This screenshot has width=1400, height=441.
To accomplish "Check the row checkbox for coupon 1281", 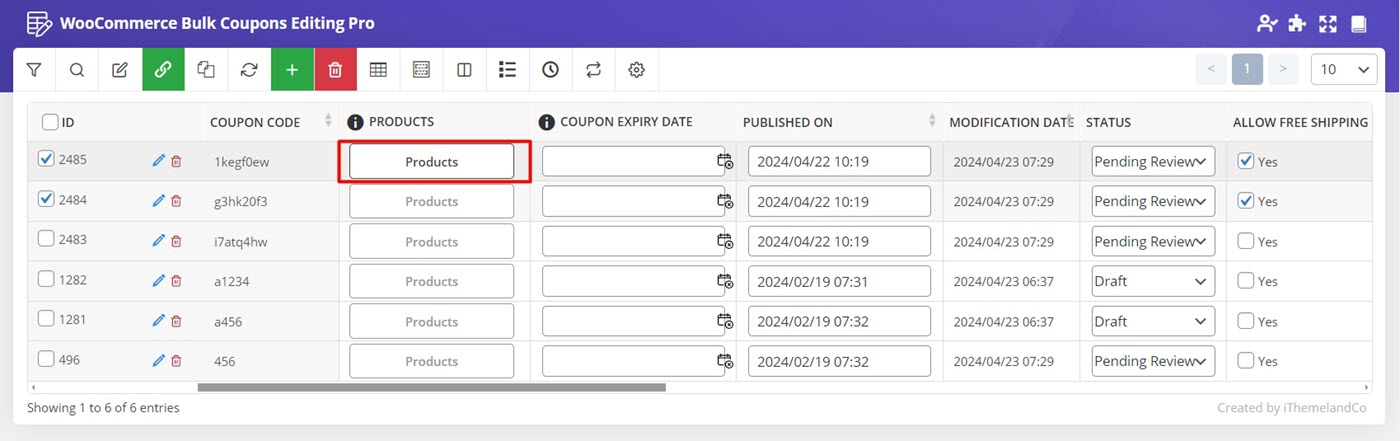I will [46, 319].
